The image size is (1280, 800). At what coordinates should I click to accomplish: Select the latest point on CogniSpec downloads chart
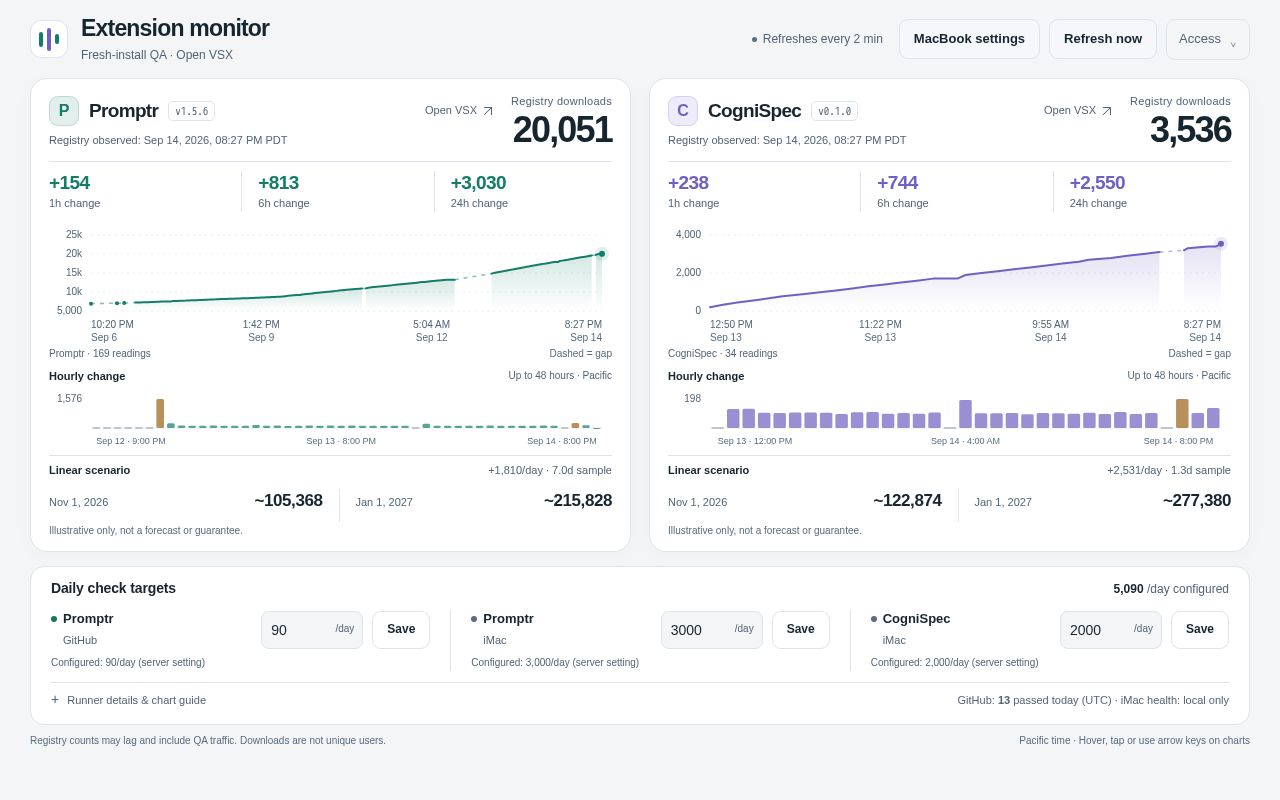tap(1221, 244)
